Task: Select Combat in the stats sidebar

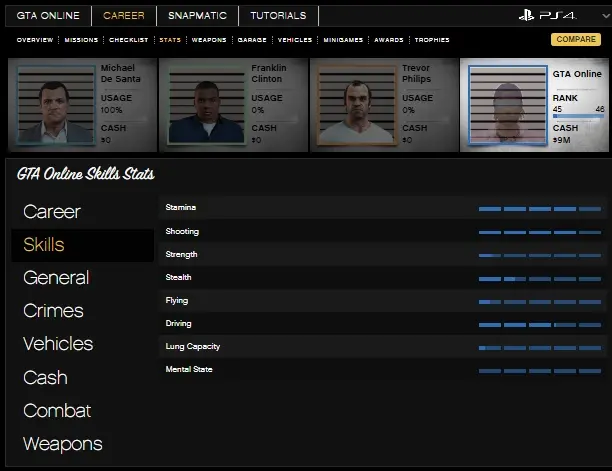Action: pyautogui.click(x=57, y=411)
